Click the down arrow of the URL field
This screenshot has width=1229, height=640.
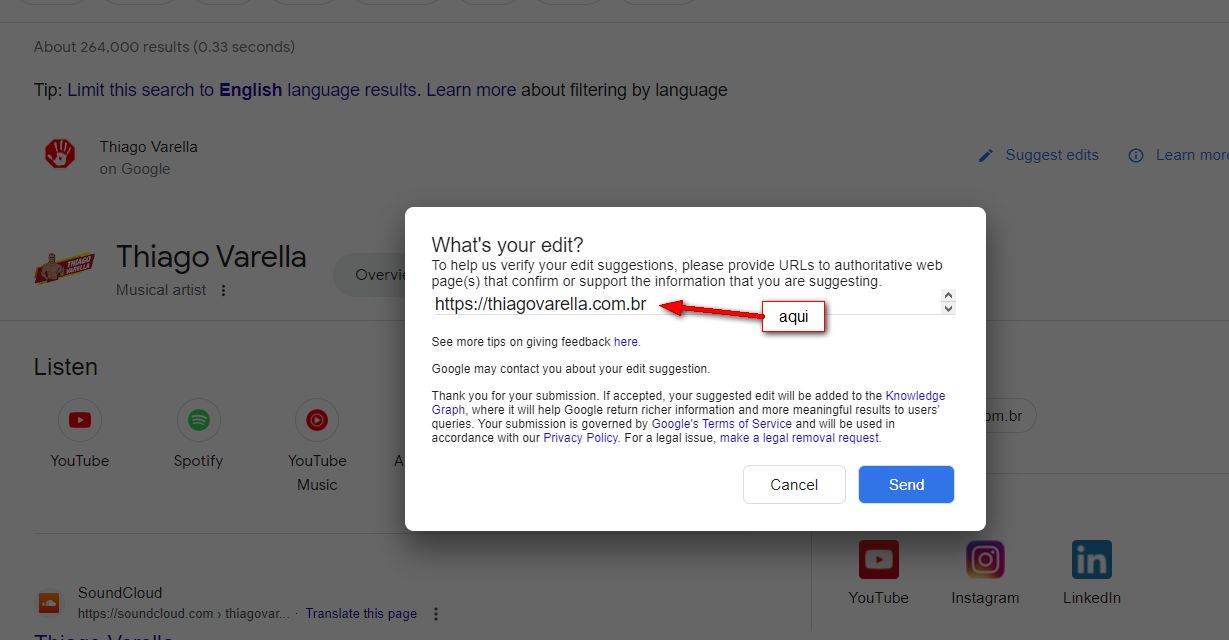coord(949,308)
